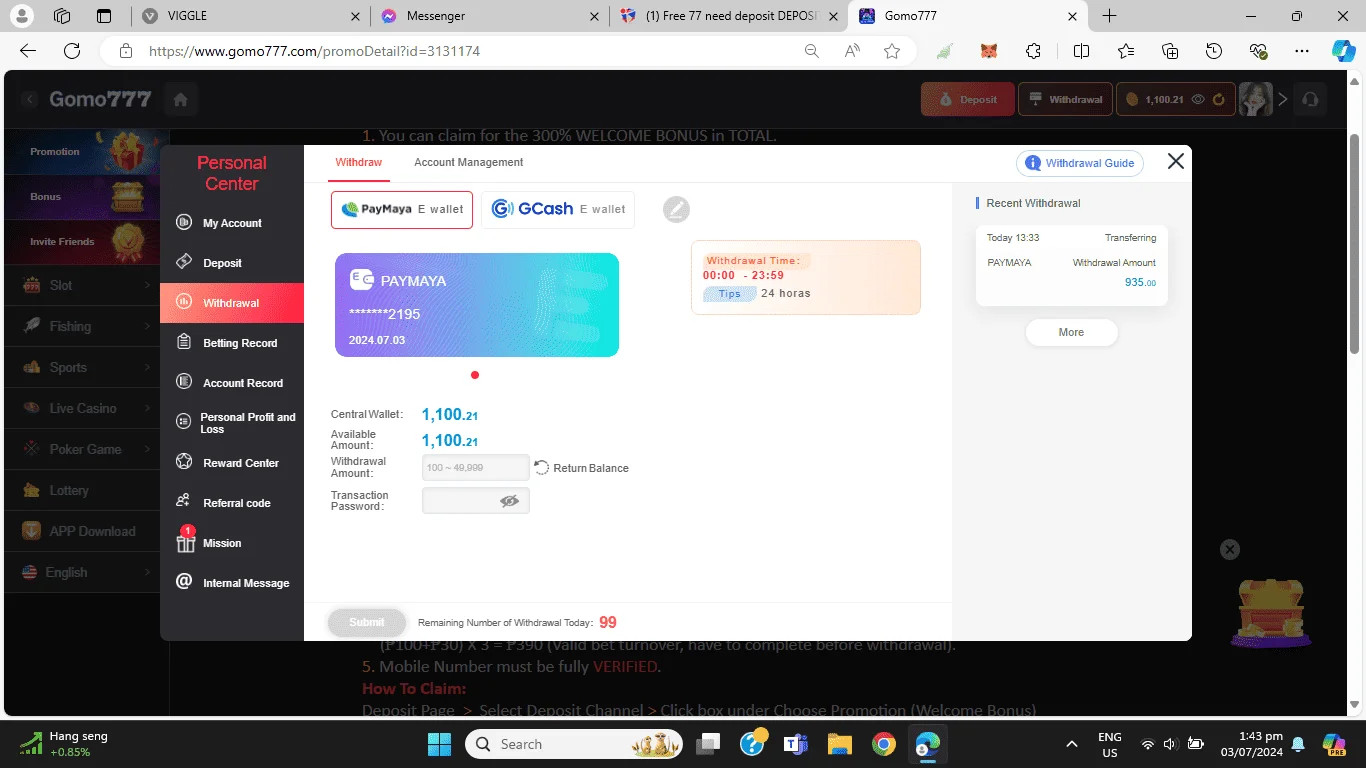The image size is (1366, 768).
Task: Open user avatar in header
Action: click(1256, 99)
